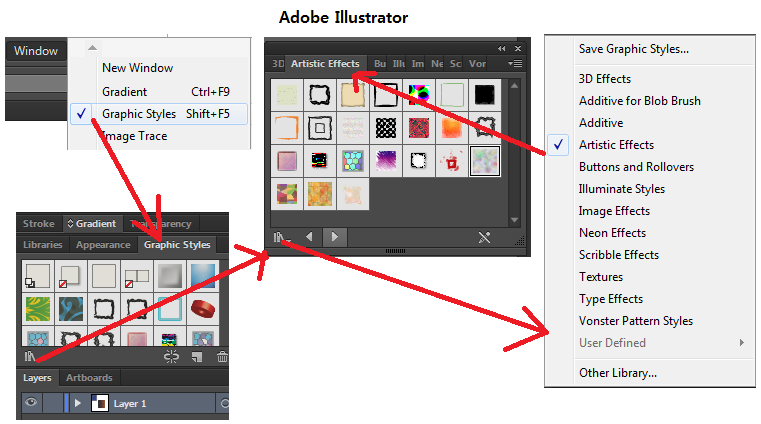Apply the cyan frame graphic style

coord(169,309)
